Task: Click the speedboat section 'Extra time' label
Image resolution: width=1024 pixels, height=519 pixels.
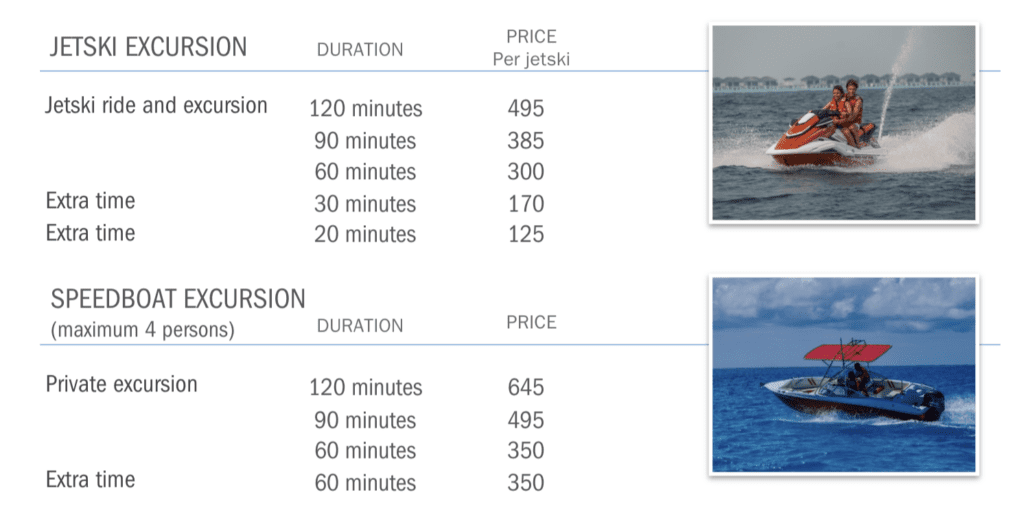Action: coord(90,480)
